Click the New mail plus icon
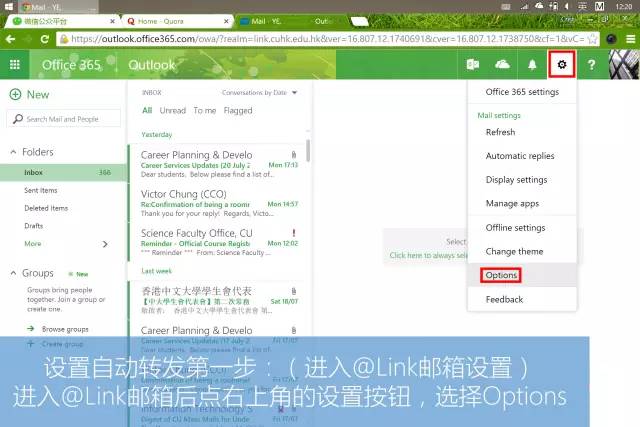Viewport: 640px width, 427px height. 15,94
